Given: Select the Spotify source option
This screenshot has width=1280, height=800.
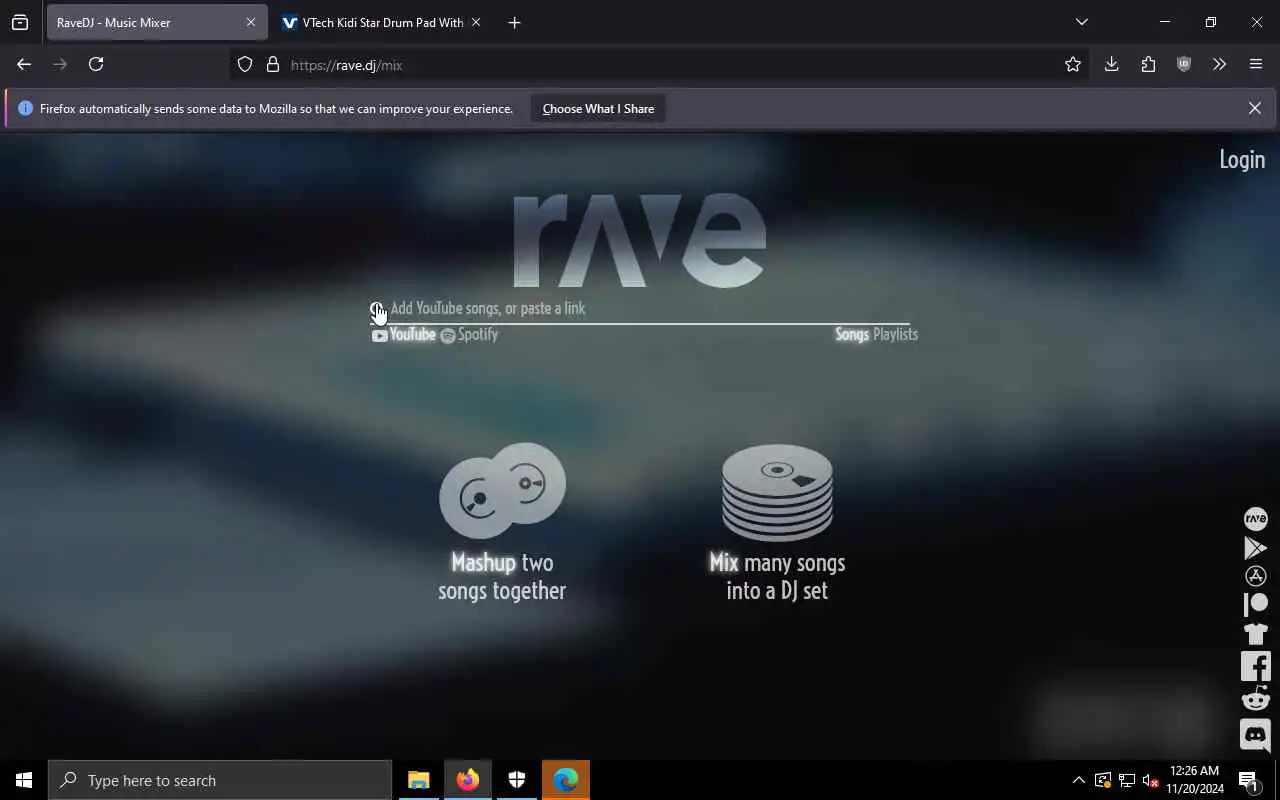Looking at the screenshot, I should (x=469, y=335).
